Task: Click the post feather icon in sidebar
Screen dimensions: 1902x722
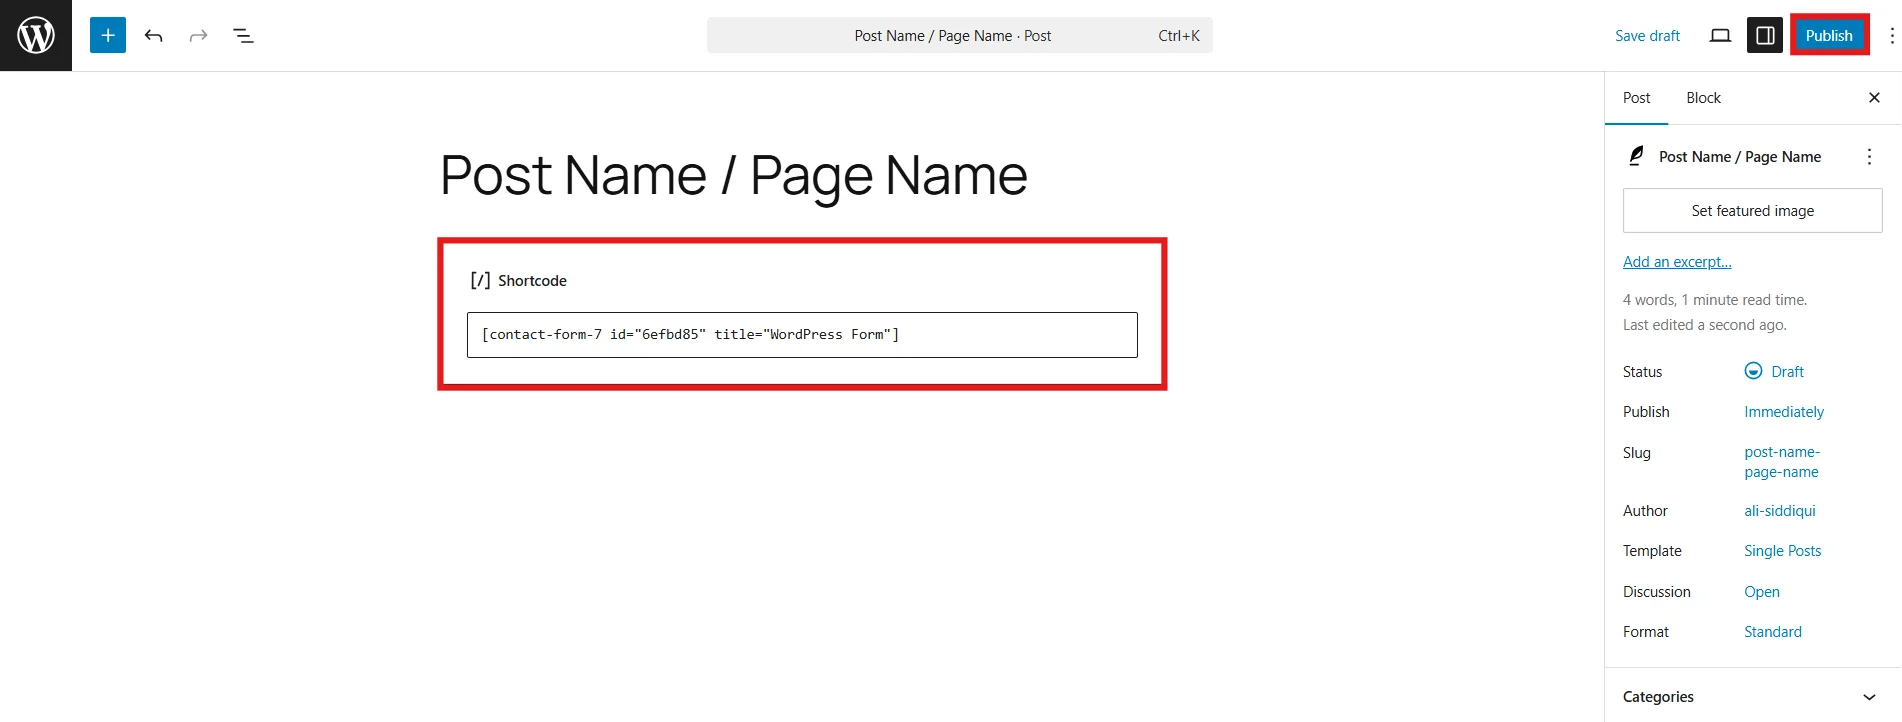Action: (x=1636, y=156)
